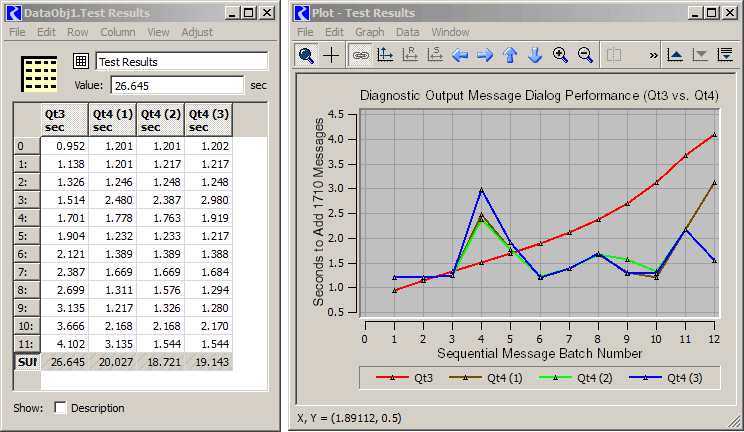Select the Qt4 (3) column header
This screenshot has width=744, height=432.
(208, 120)
